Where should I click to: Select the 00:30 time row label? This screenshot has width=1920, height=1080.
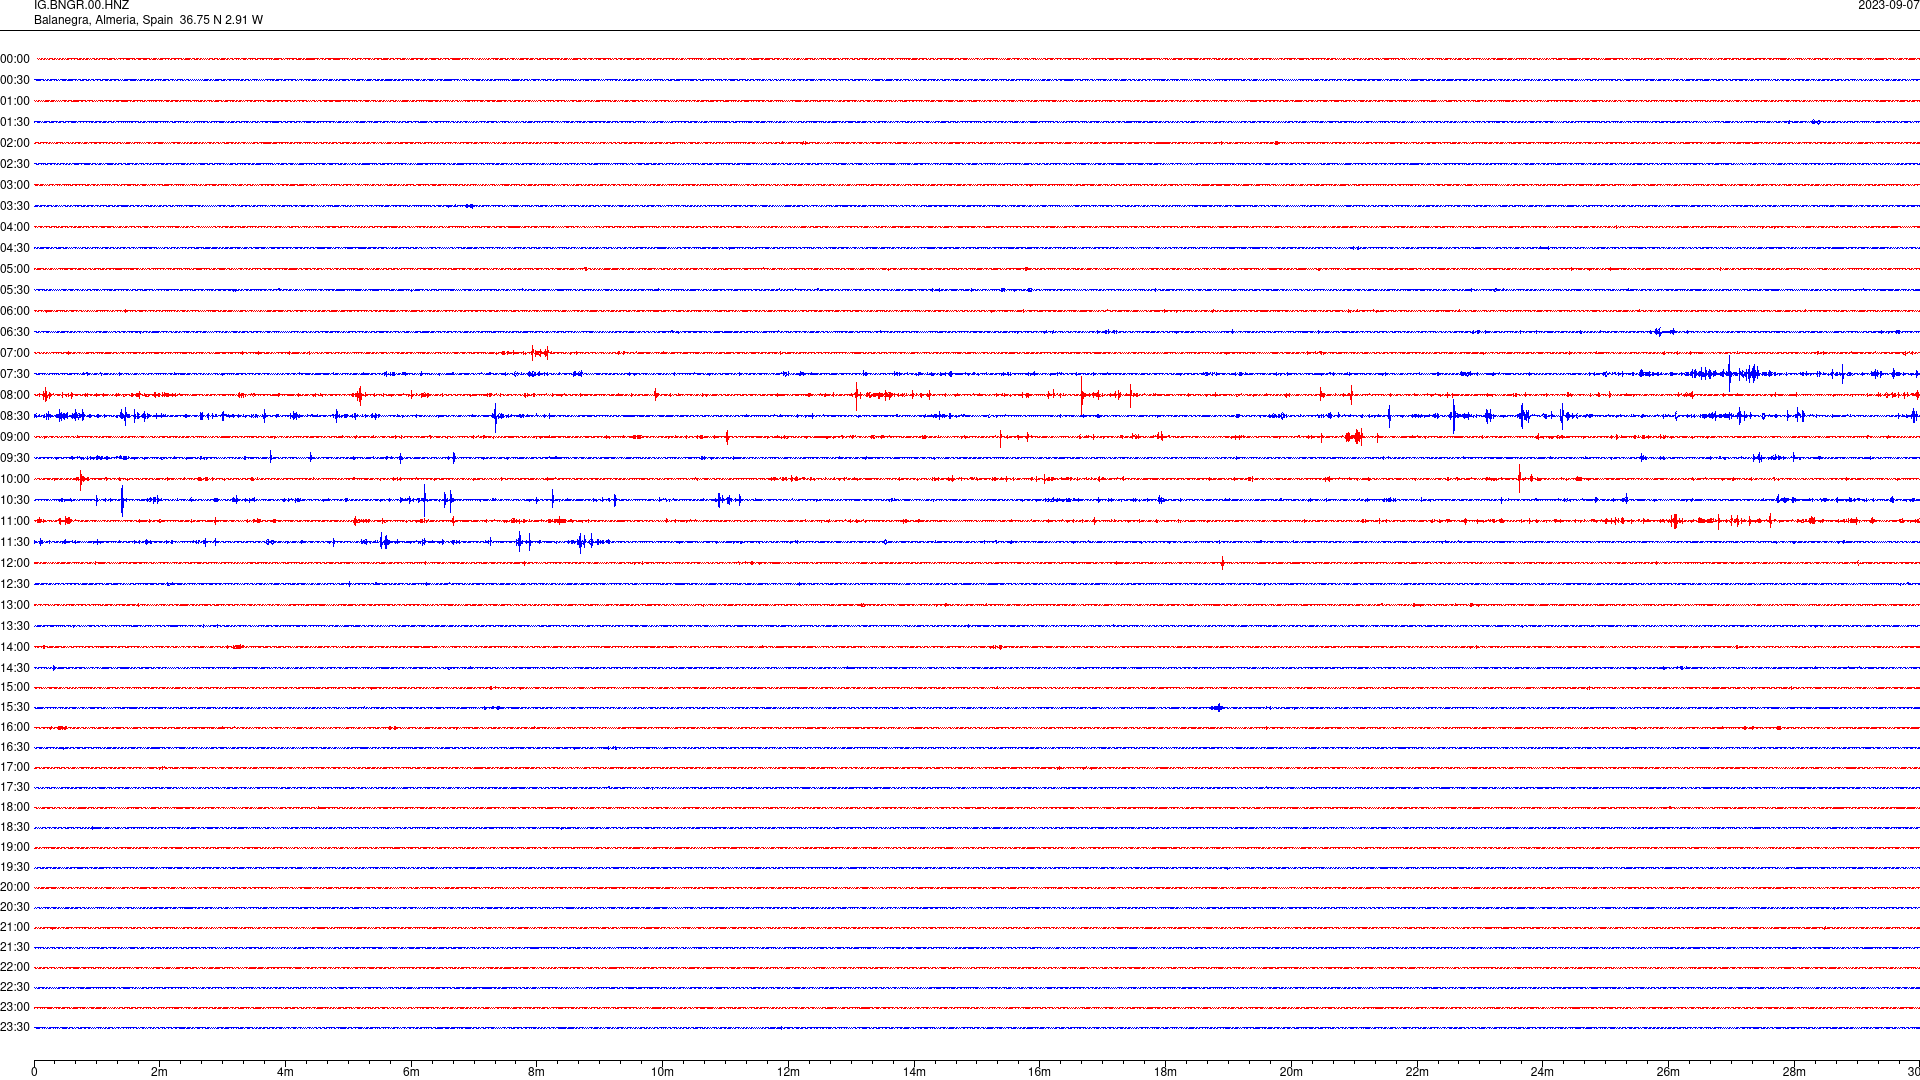(15, 80)
